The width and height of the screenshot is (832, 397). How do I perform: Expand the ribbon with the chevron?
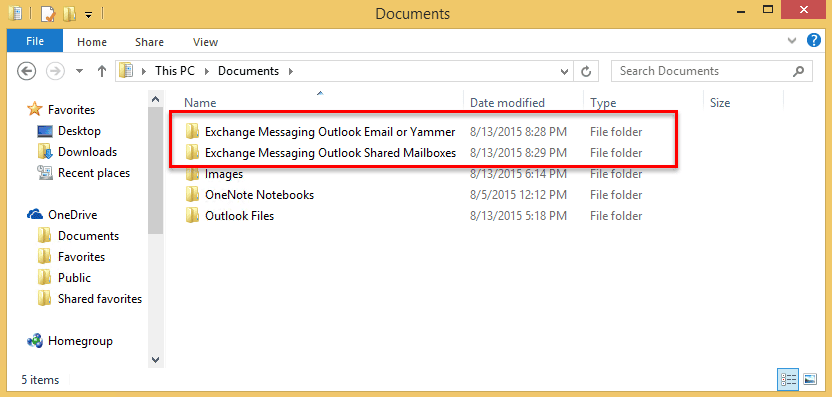792,40
